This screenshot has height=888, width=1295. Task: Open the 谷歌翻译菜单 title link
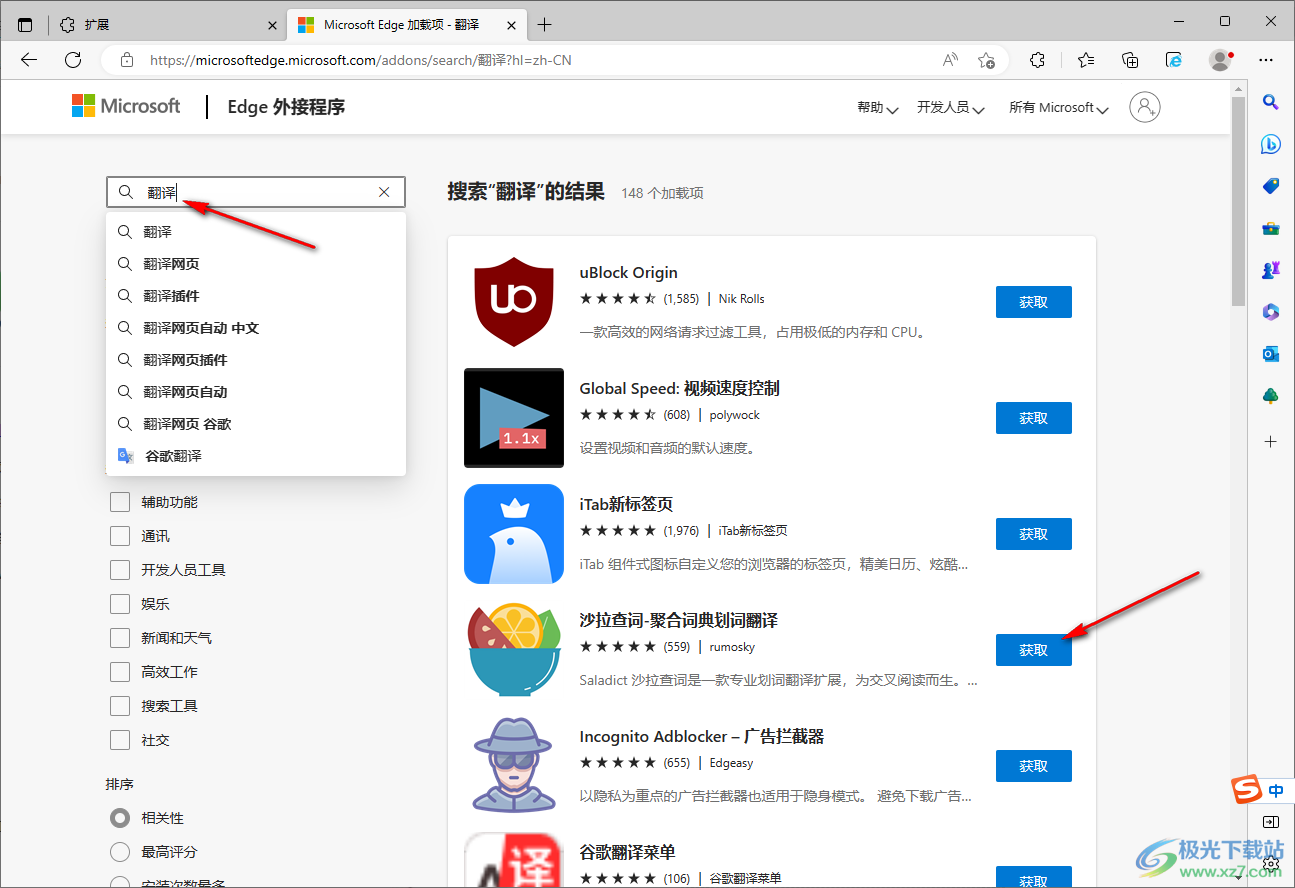coord(627,852)
